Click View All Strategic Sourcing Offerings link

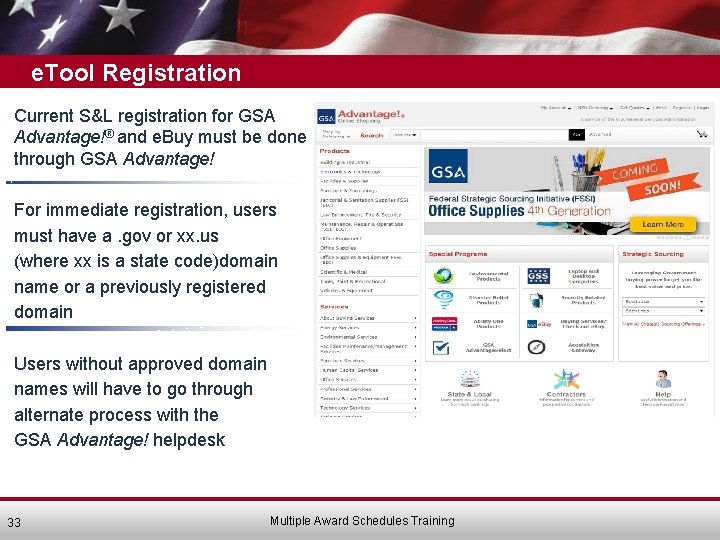click(663, 324)
